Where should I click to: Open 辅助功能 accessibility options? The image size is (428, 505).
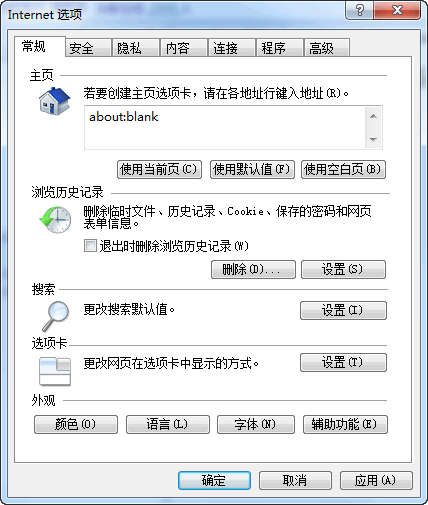click(345, 424)
